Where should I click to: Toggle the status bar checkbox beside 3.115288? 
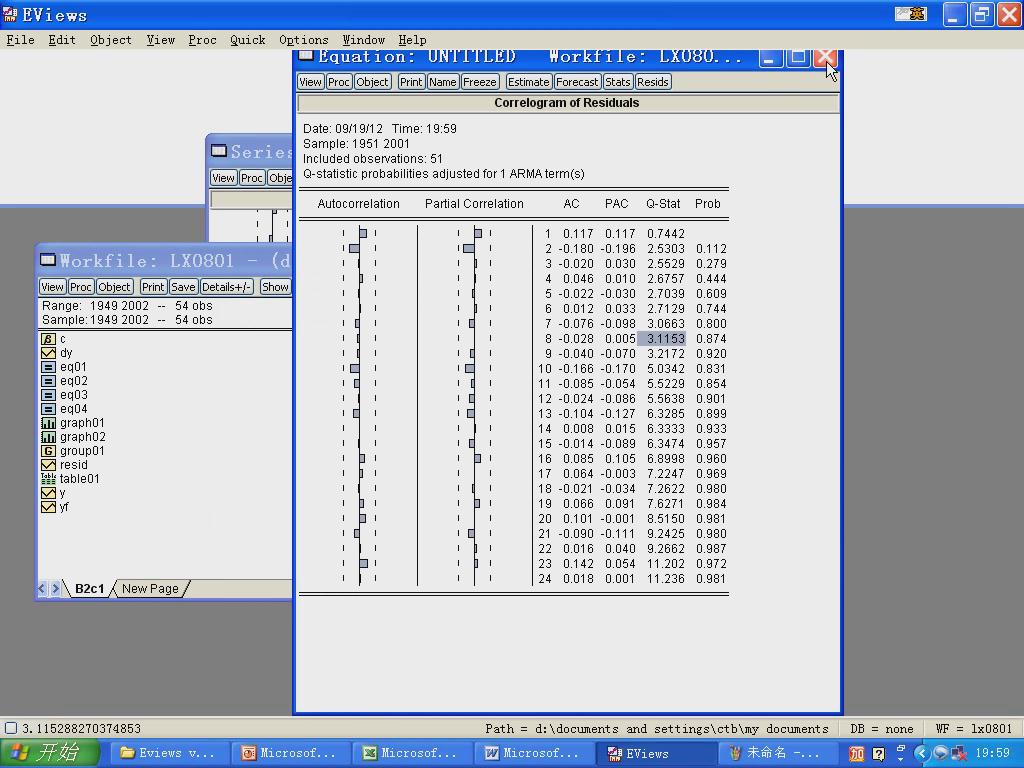pos(10,728)
